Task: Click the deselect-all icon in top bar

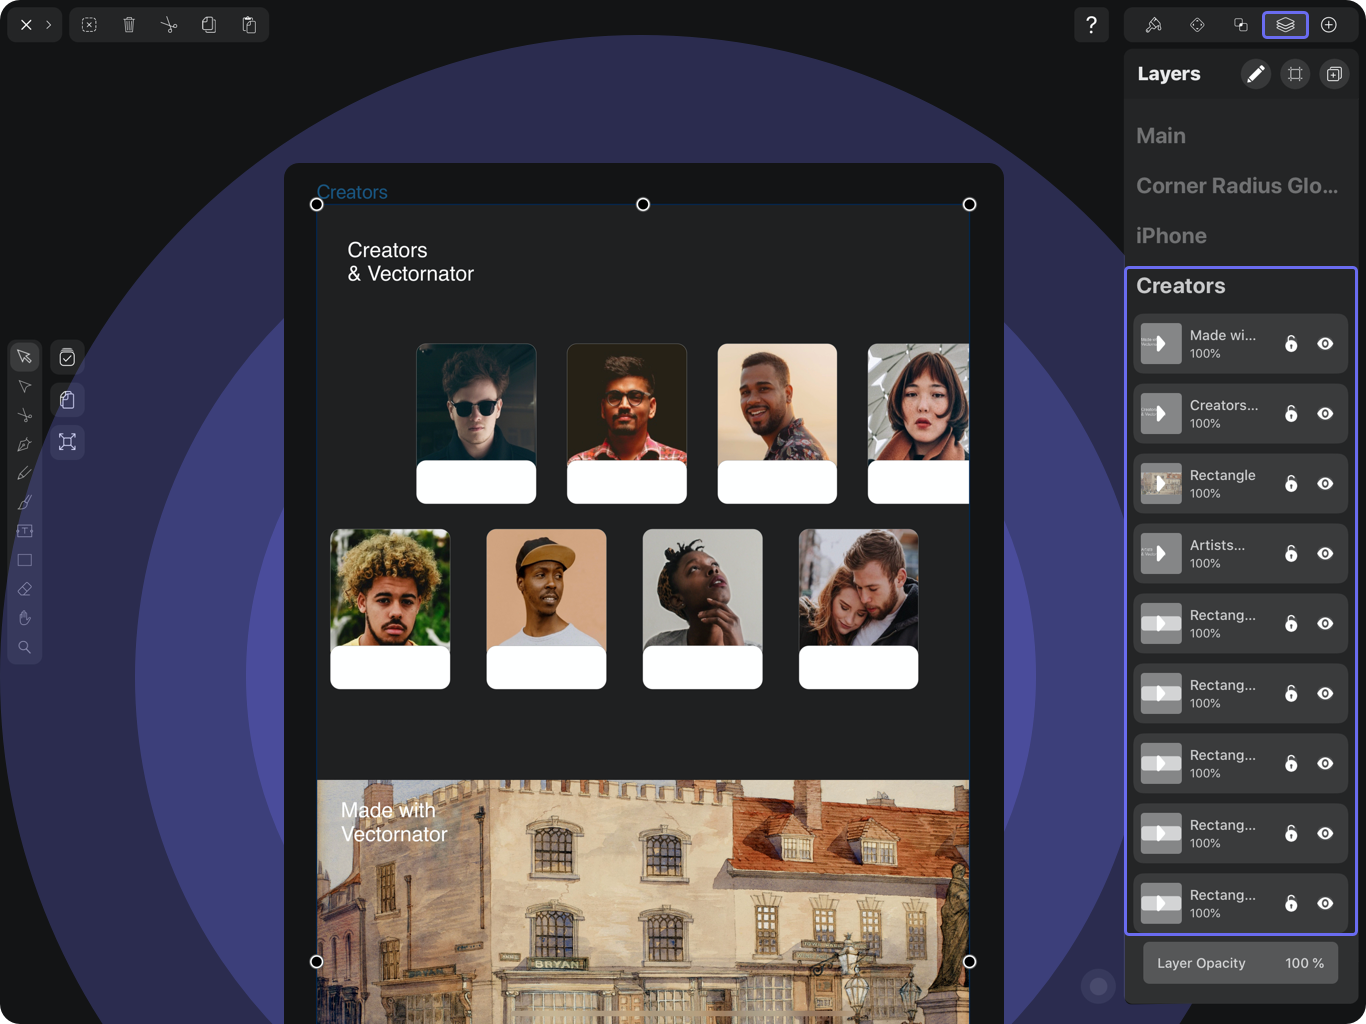Action: point(89,25)
